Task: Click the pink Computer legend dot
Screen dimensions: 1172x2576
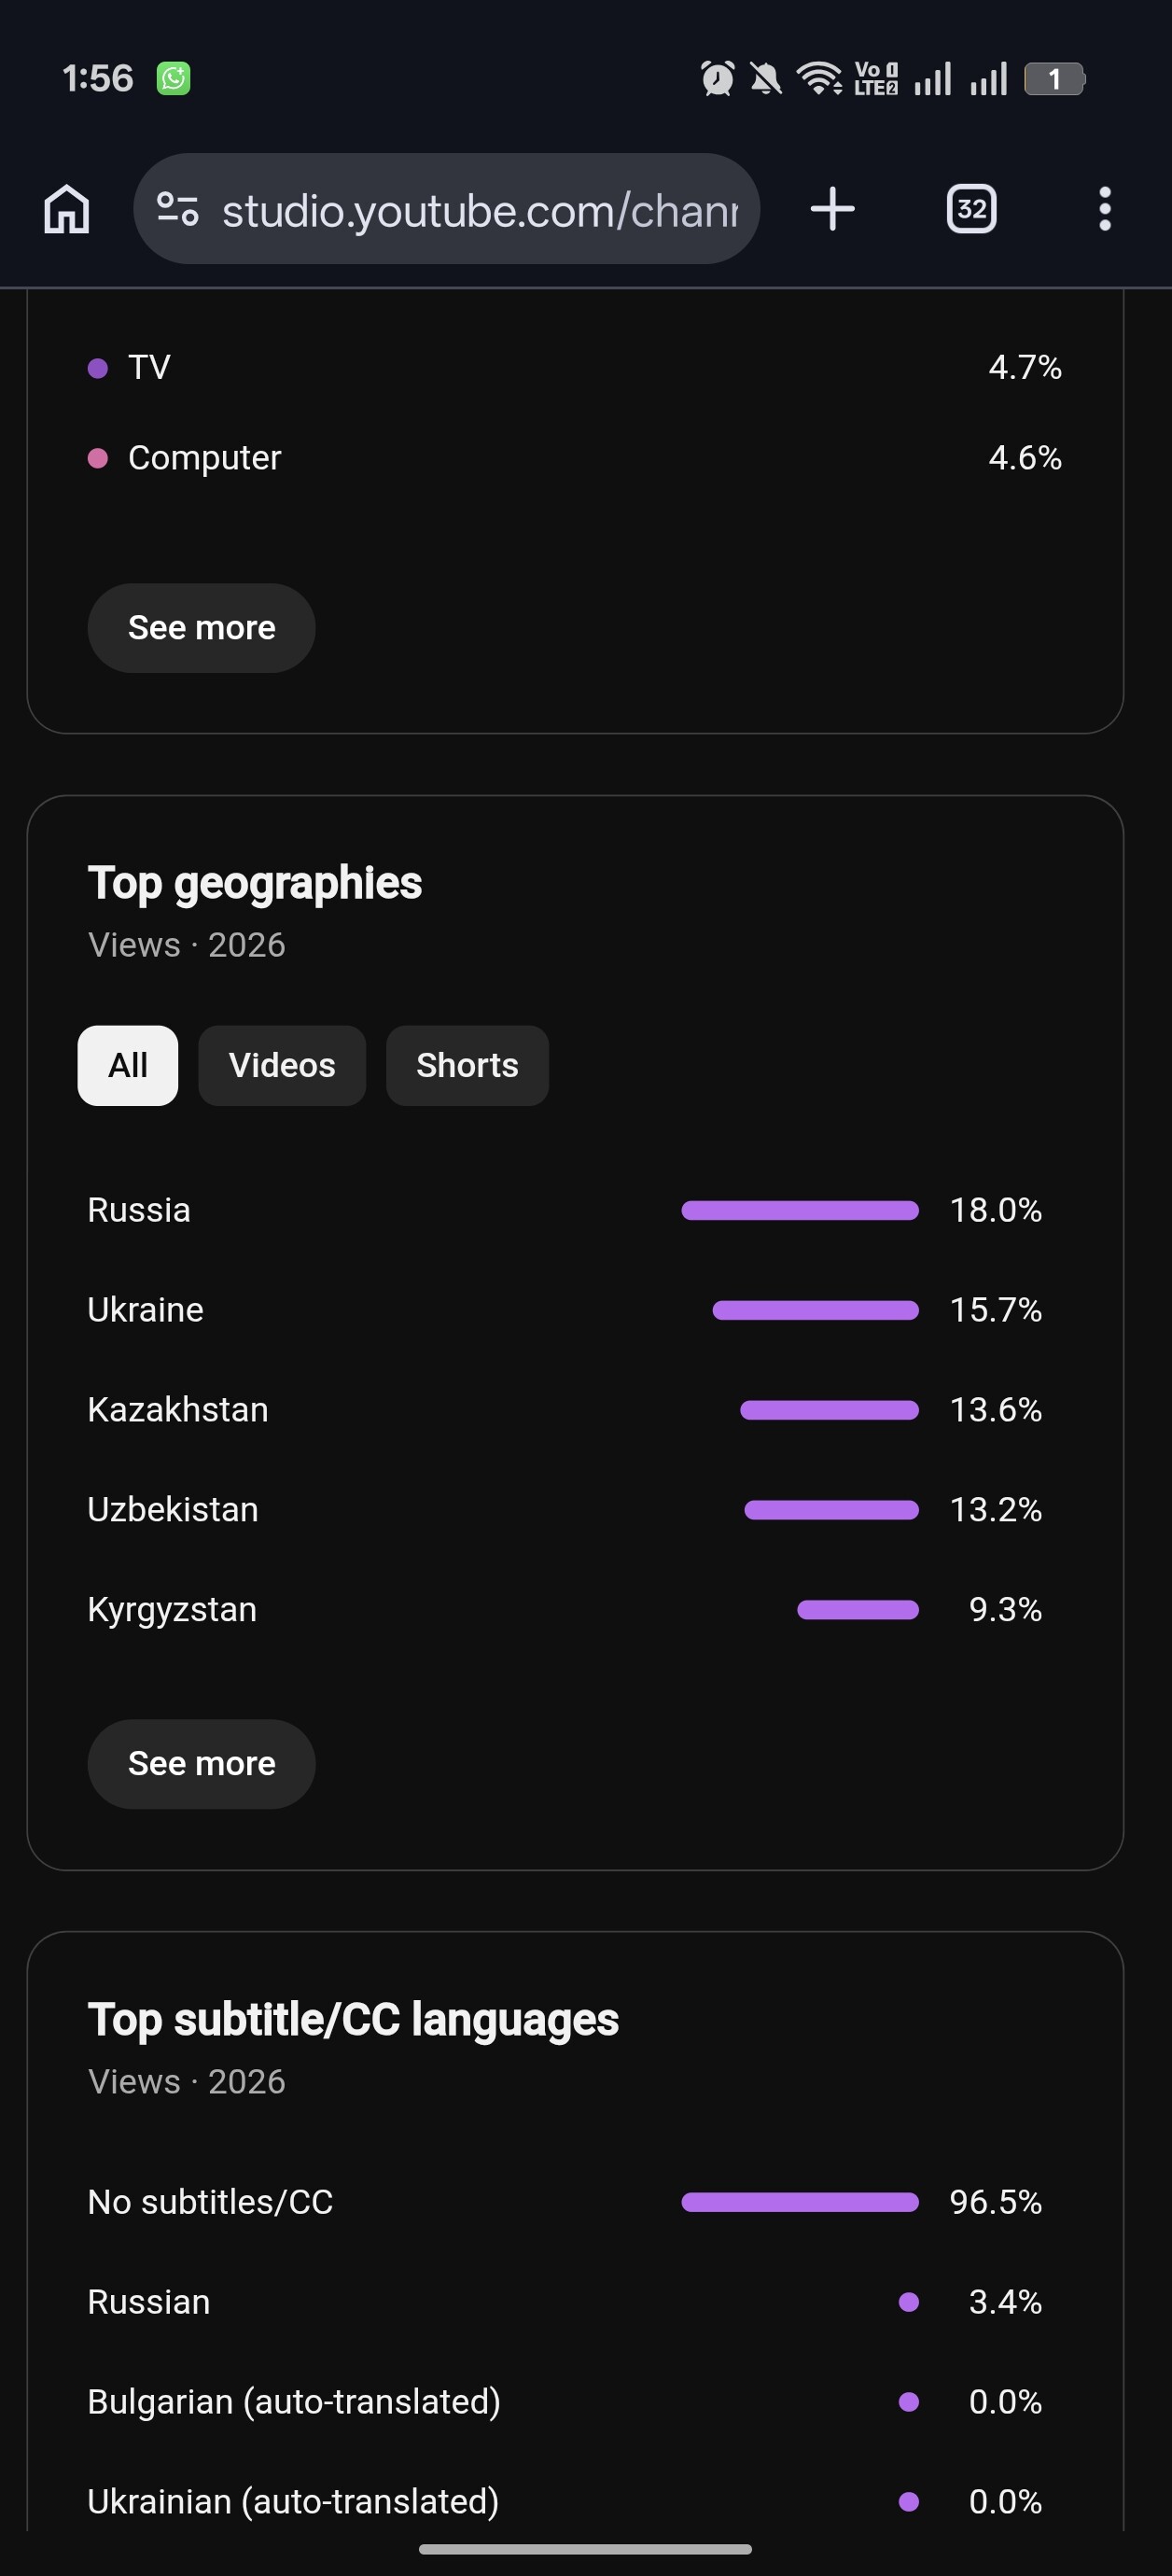Action: coord(98,458)
